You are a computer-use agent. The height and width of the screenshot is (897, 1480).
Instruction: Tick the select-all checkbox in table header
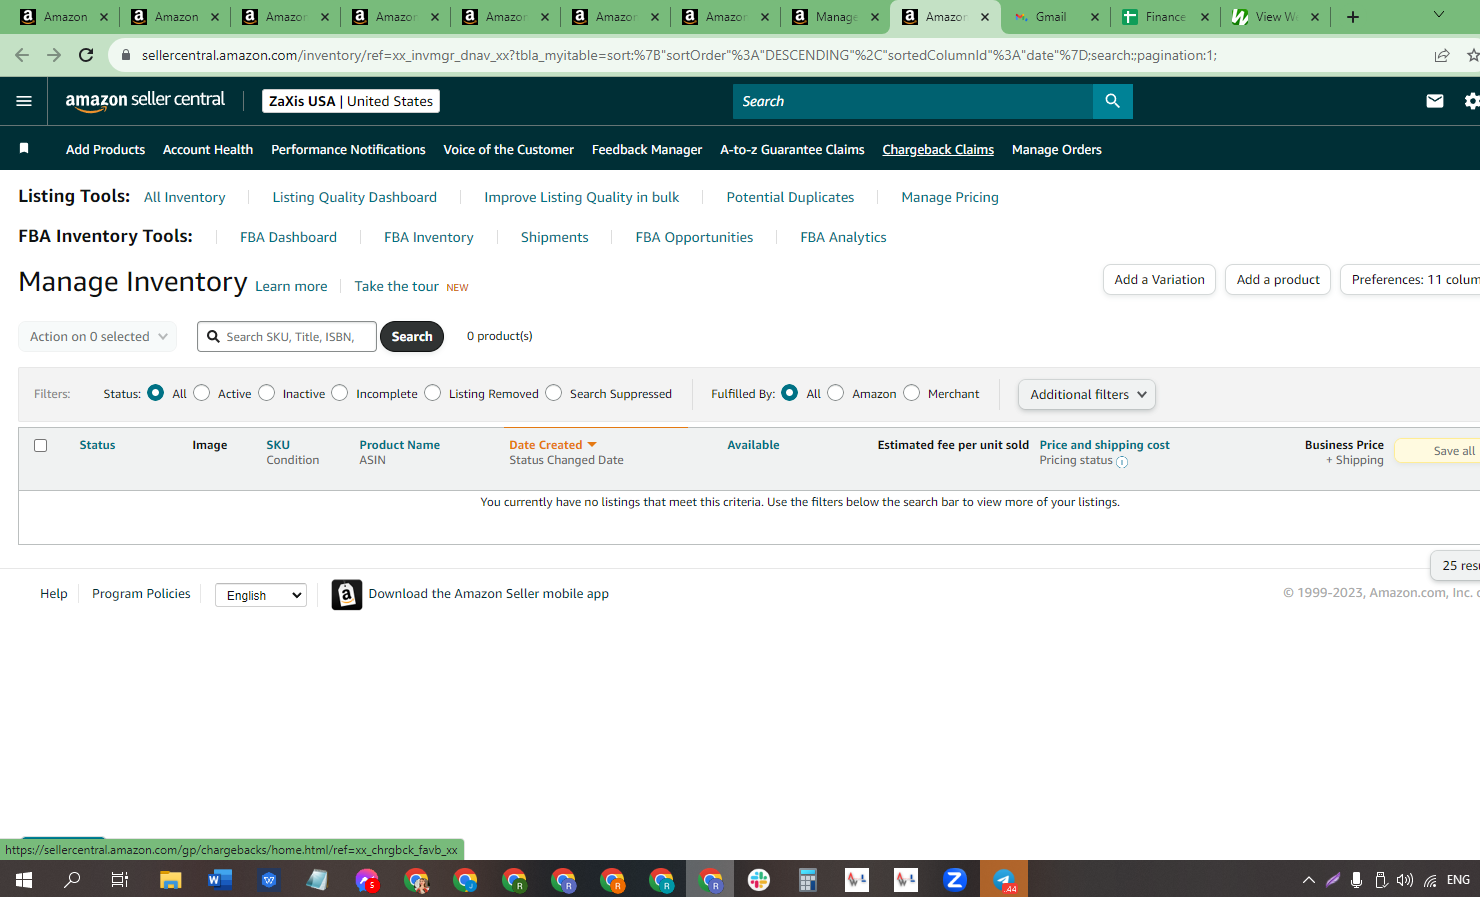click(41, 445)
